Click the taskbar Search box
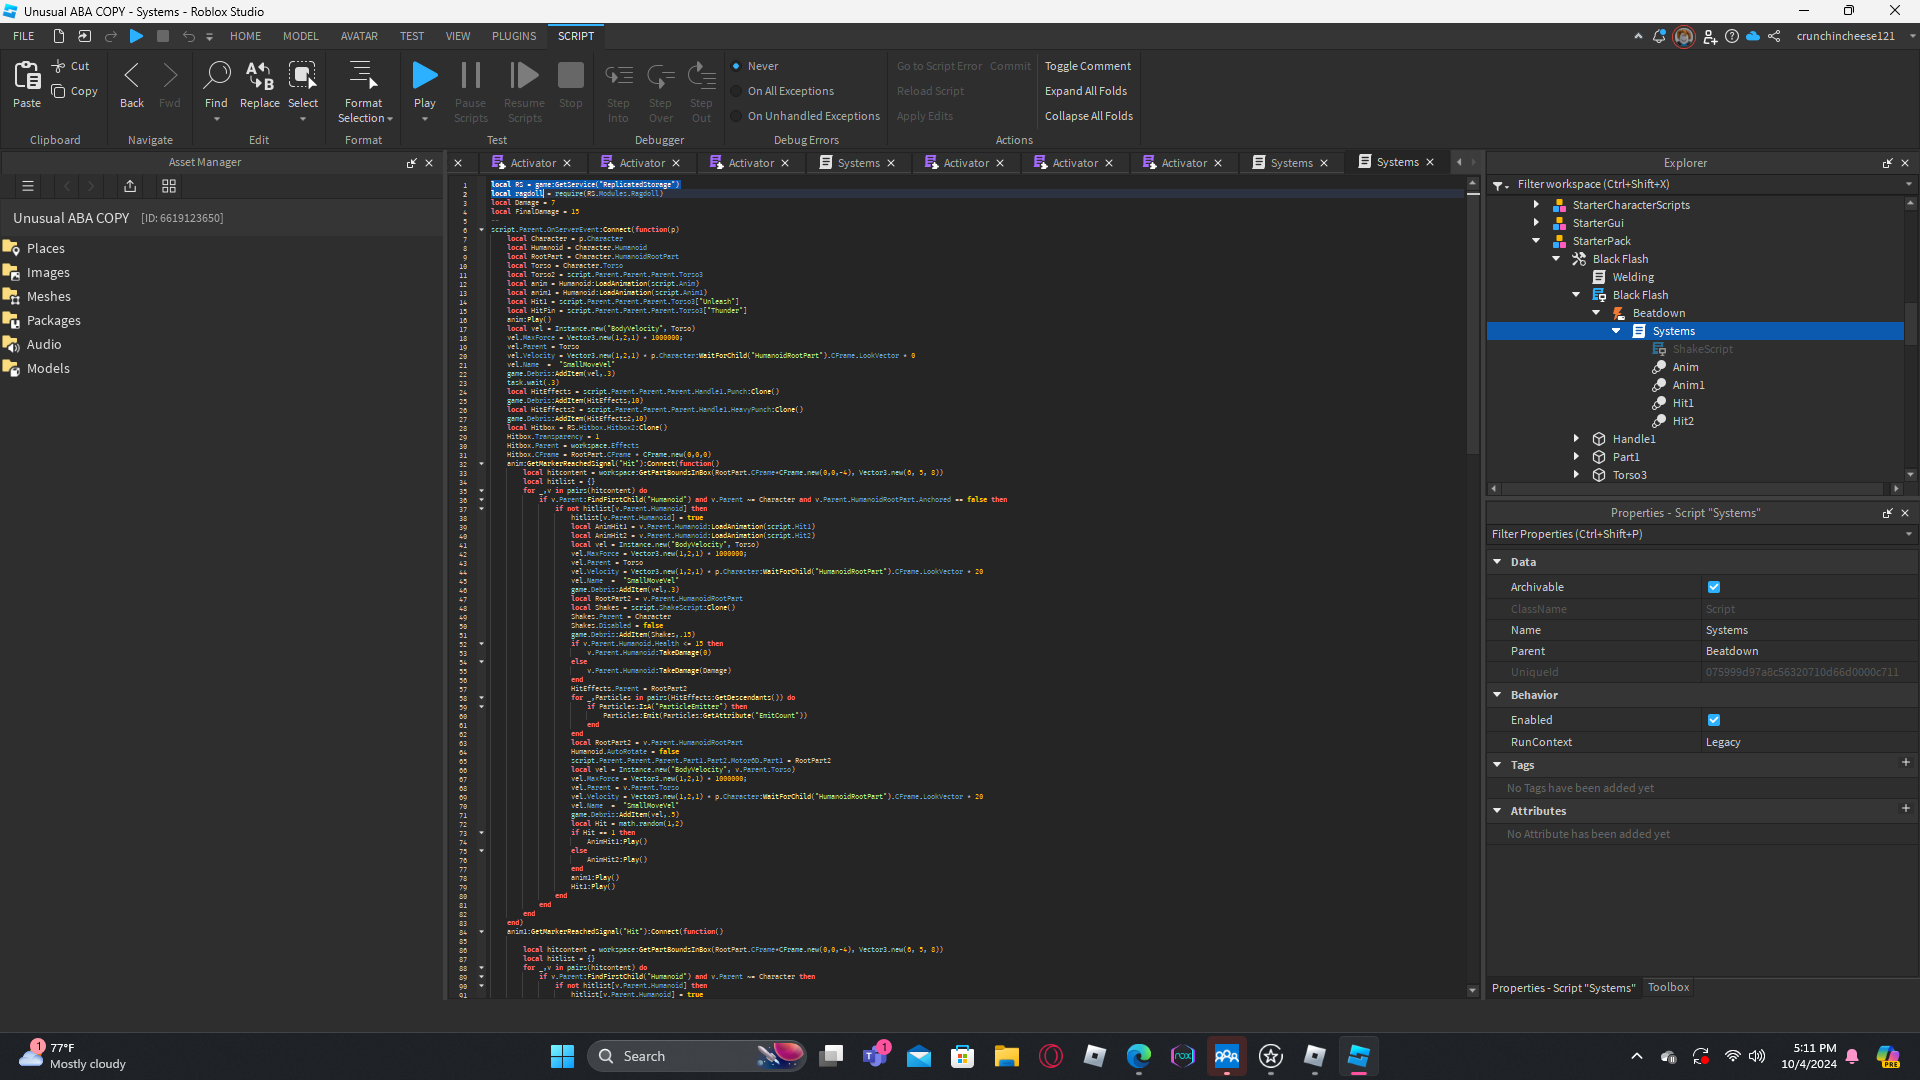 point(698,1056)
